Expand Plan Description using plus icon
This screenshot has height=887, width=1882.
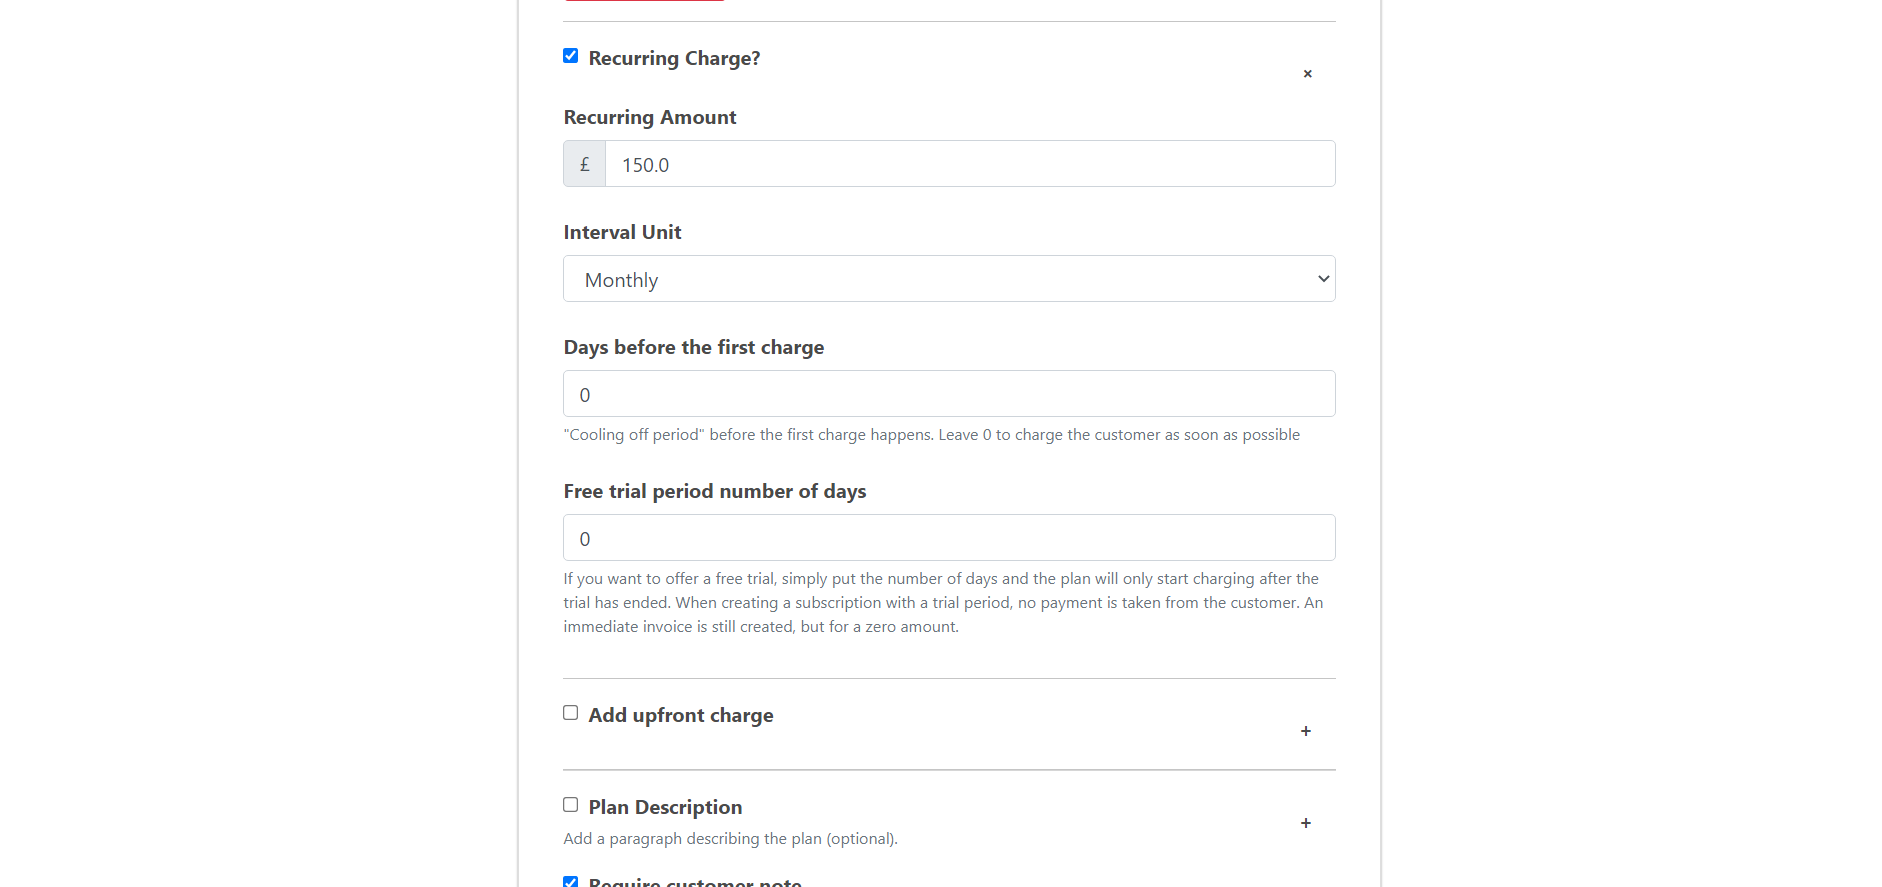pos(1306,823)
